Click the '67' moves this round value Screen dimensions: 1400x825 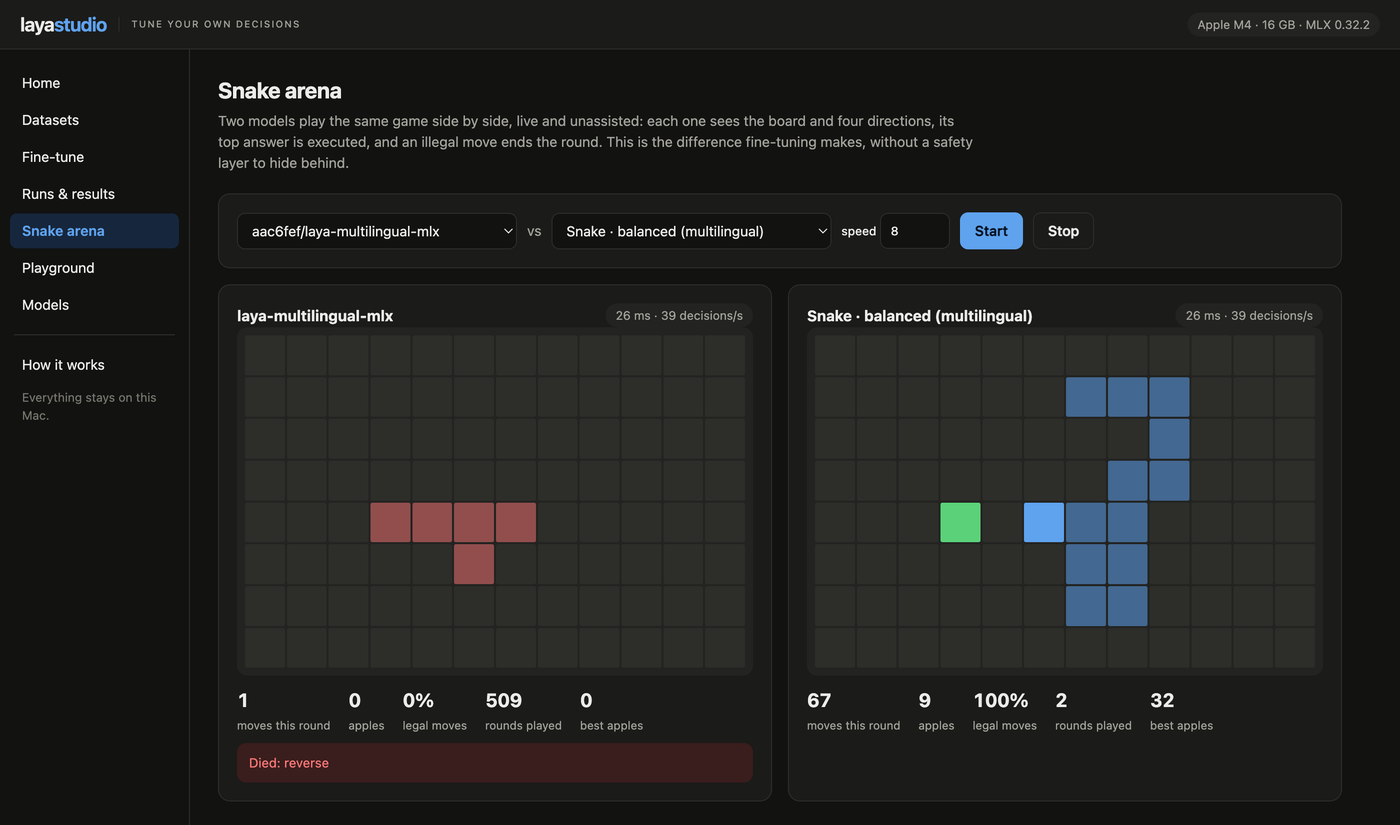[819, 700]
